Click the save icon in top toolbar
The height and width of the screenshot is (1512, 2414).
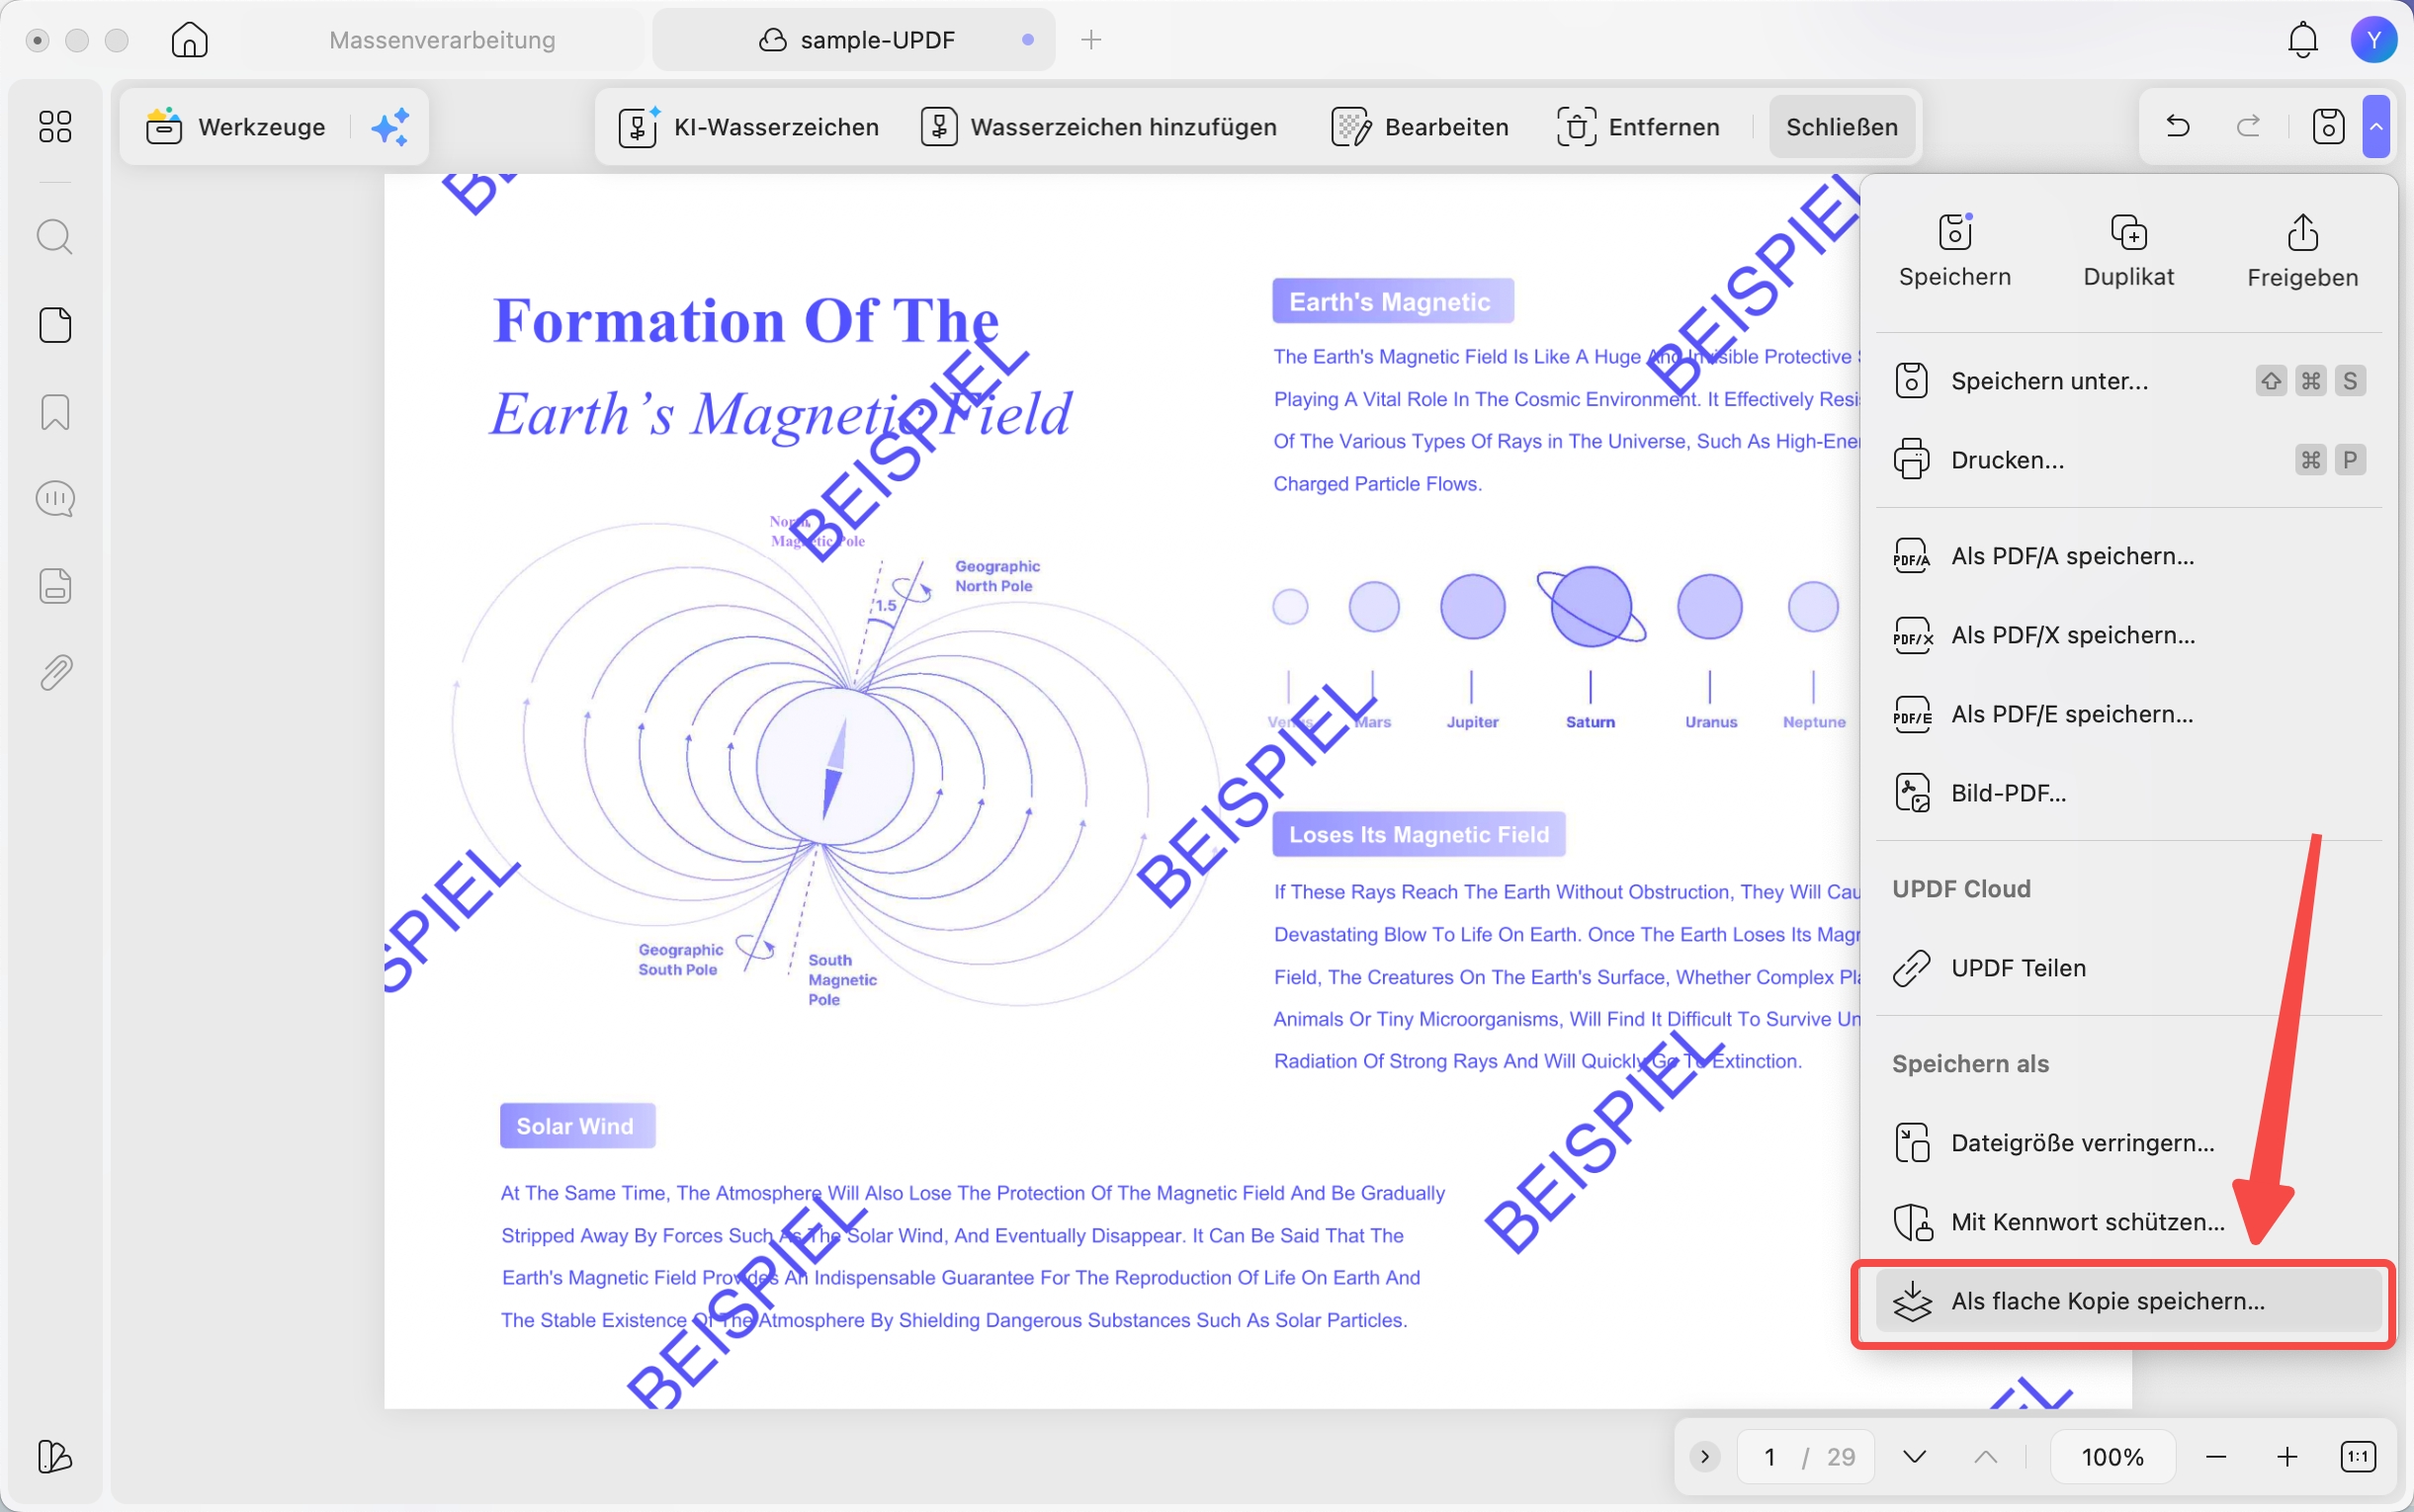(2328, 126)
